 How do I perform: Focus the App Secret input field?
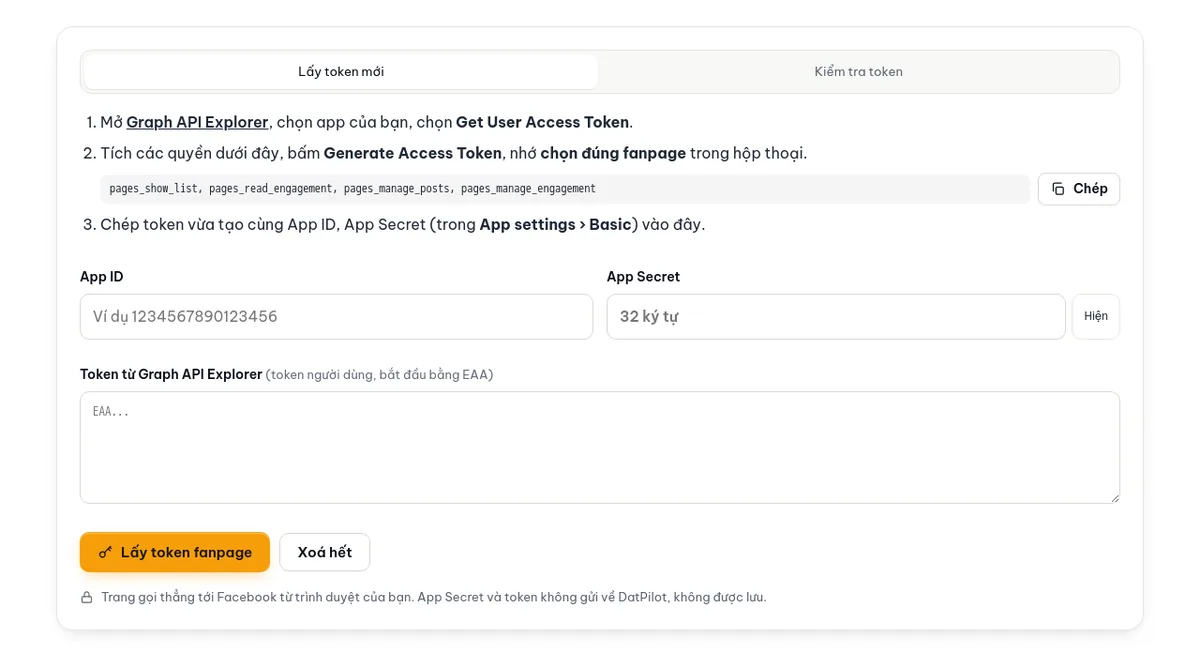click(x=836, y=316)
